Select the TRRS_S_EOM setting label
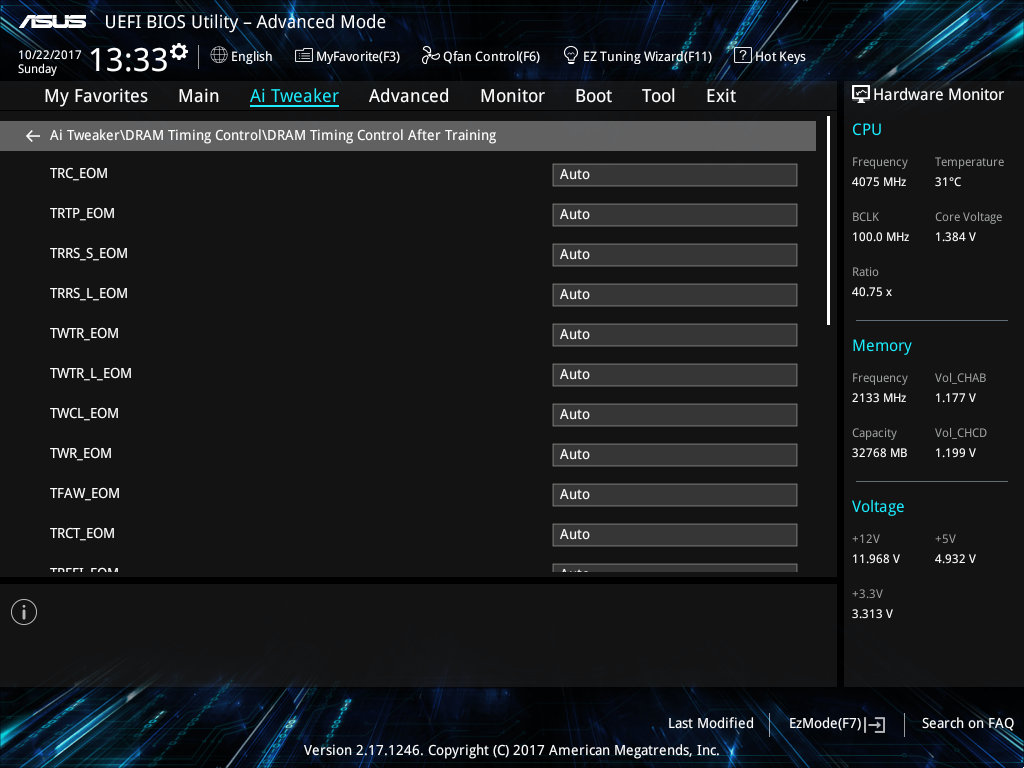Viewport: 1024px width, 768px height. point(89,253)
